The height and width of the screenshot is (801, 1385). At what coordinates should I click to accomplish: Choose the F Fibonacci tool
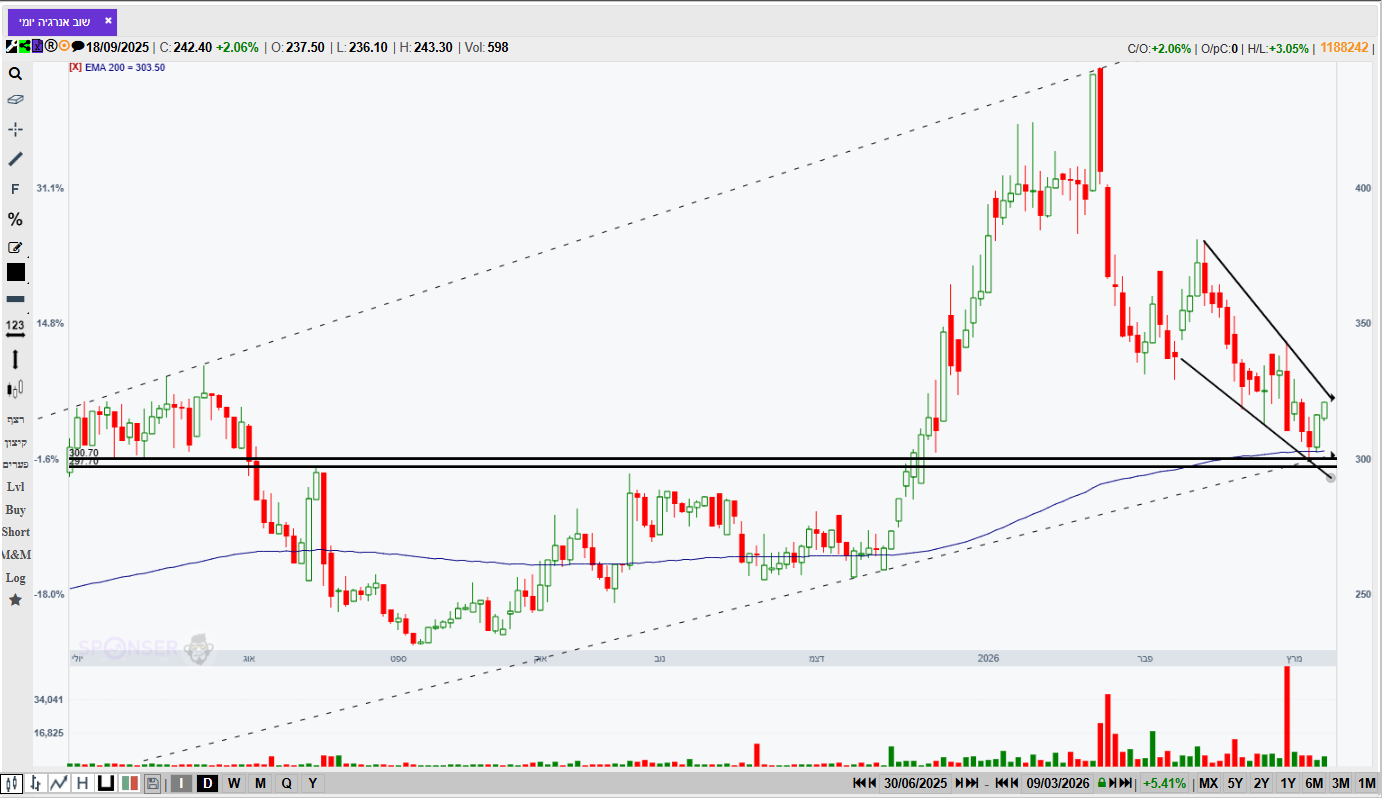click(15, 189)
